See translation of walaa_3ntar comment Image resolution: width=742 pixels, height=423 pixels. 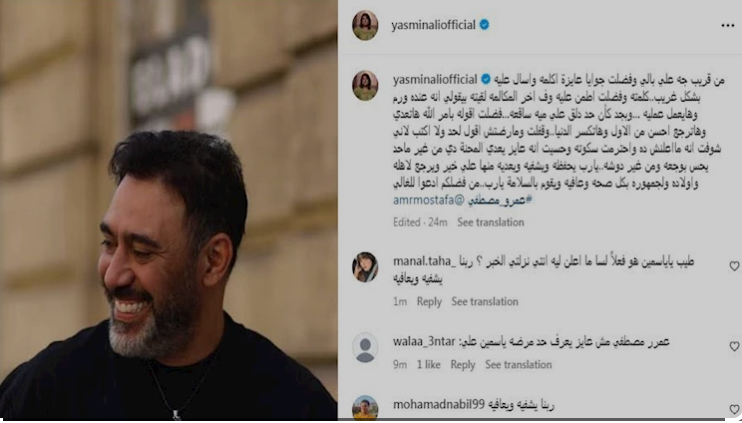click(x=518, y=364)
